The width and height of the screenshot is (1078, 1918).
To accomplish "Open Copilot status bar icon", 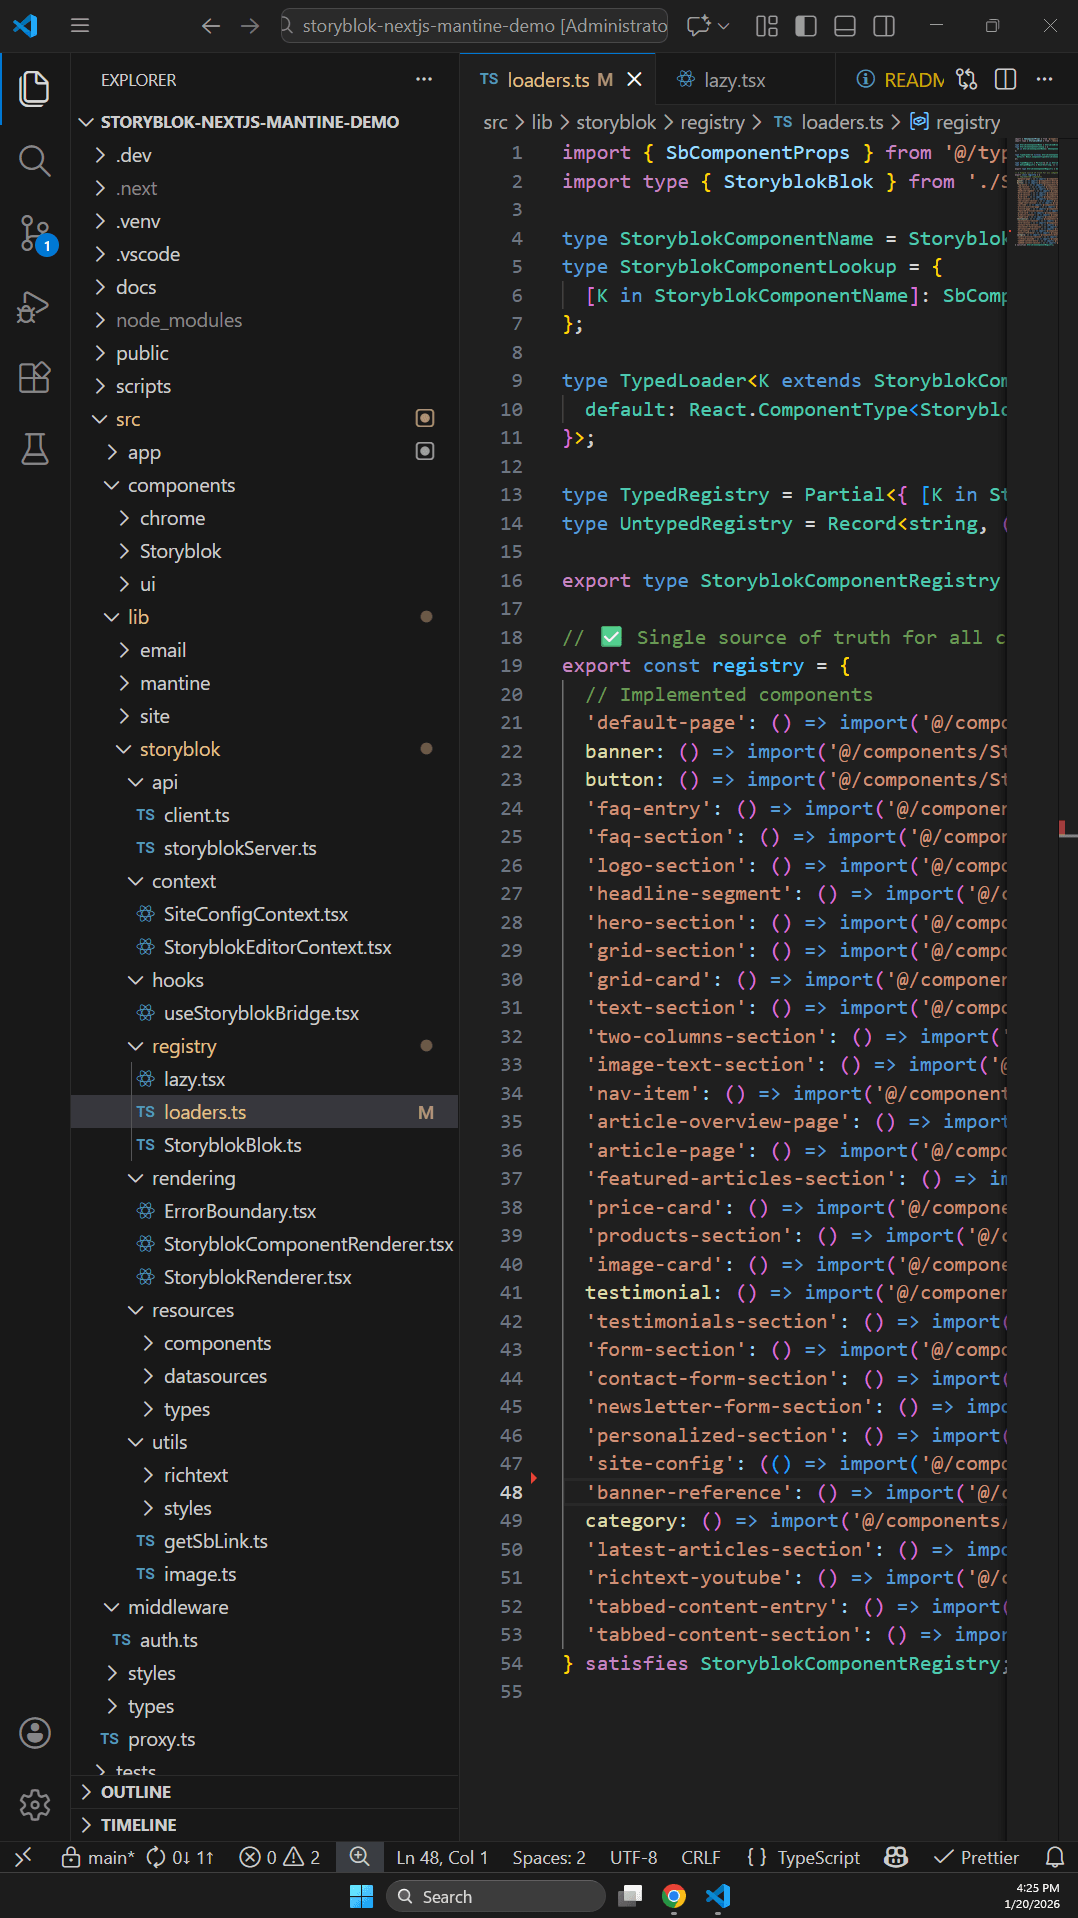I will 896,1857.
